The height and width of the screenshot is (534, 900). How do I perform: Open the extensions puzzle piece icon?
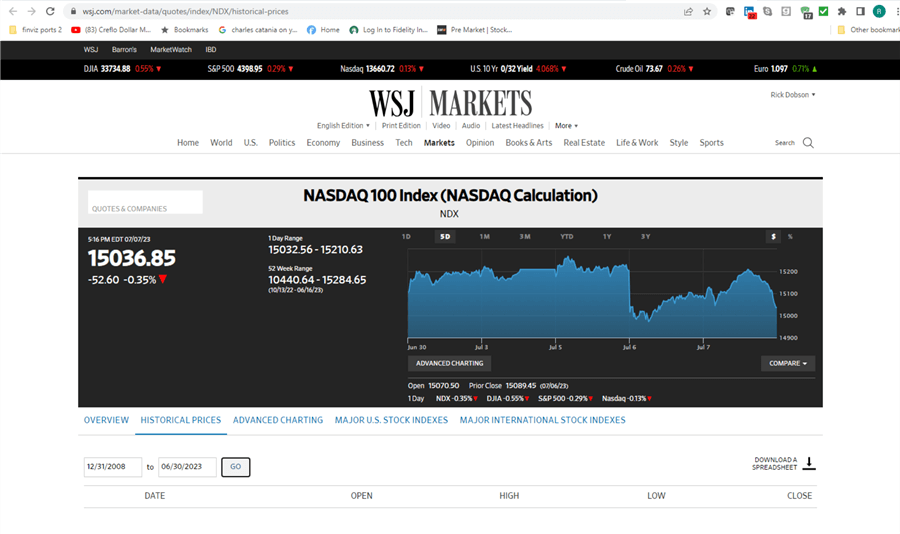tap(841, 11)
